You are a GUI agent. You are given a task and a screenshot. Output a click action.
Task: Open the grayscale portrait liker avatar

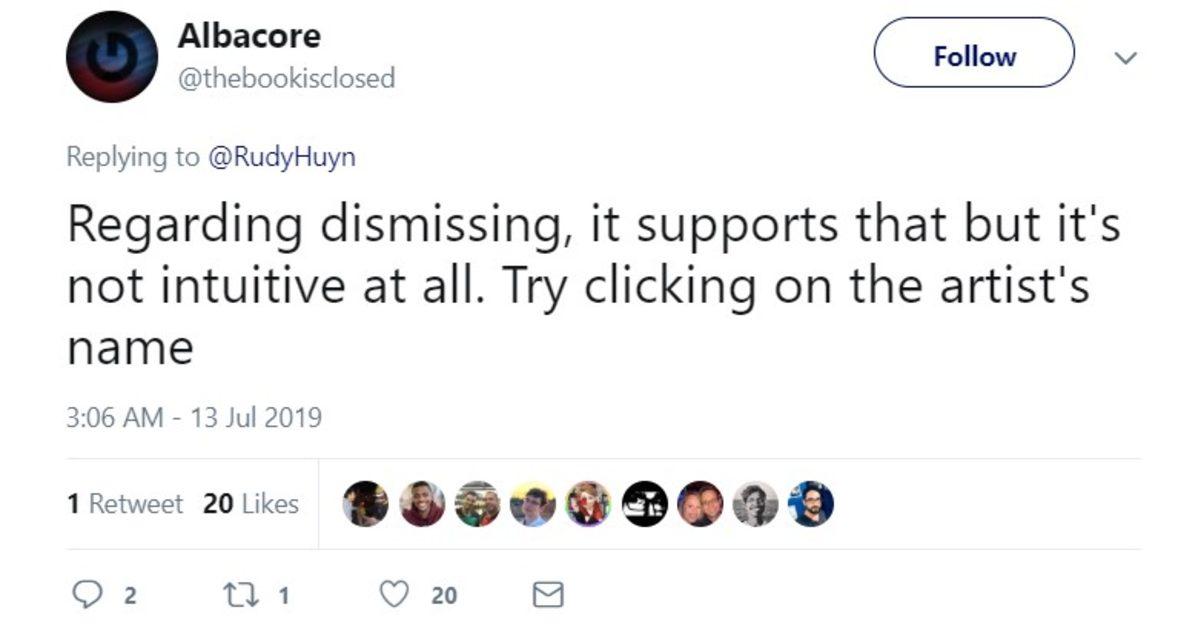(755, 504)
